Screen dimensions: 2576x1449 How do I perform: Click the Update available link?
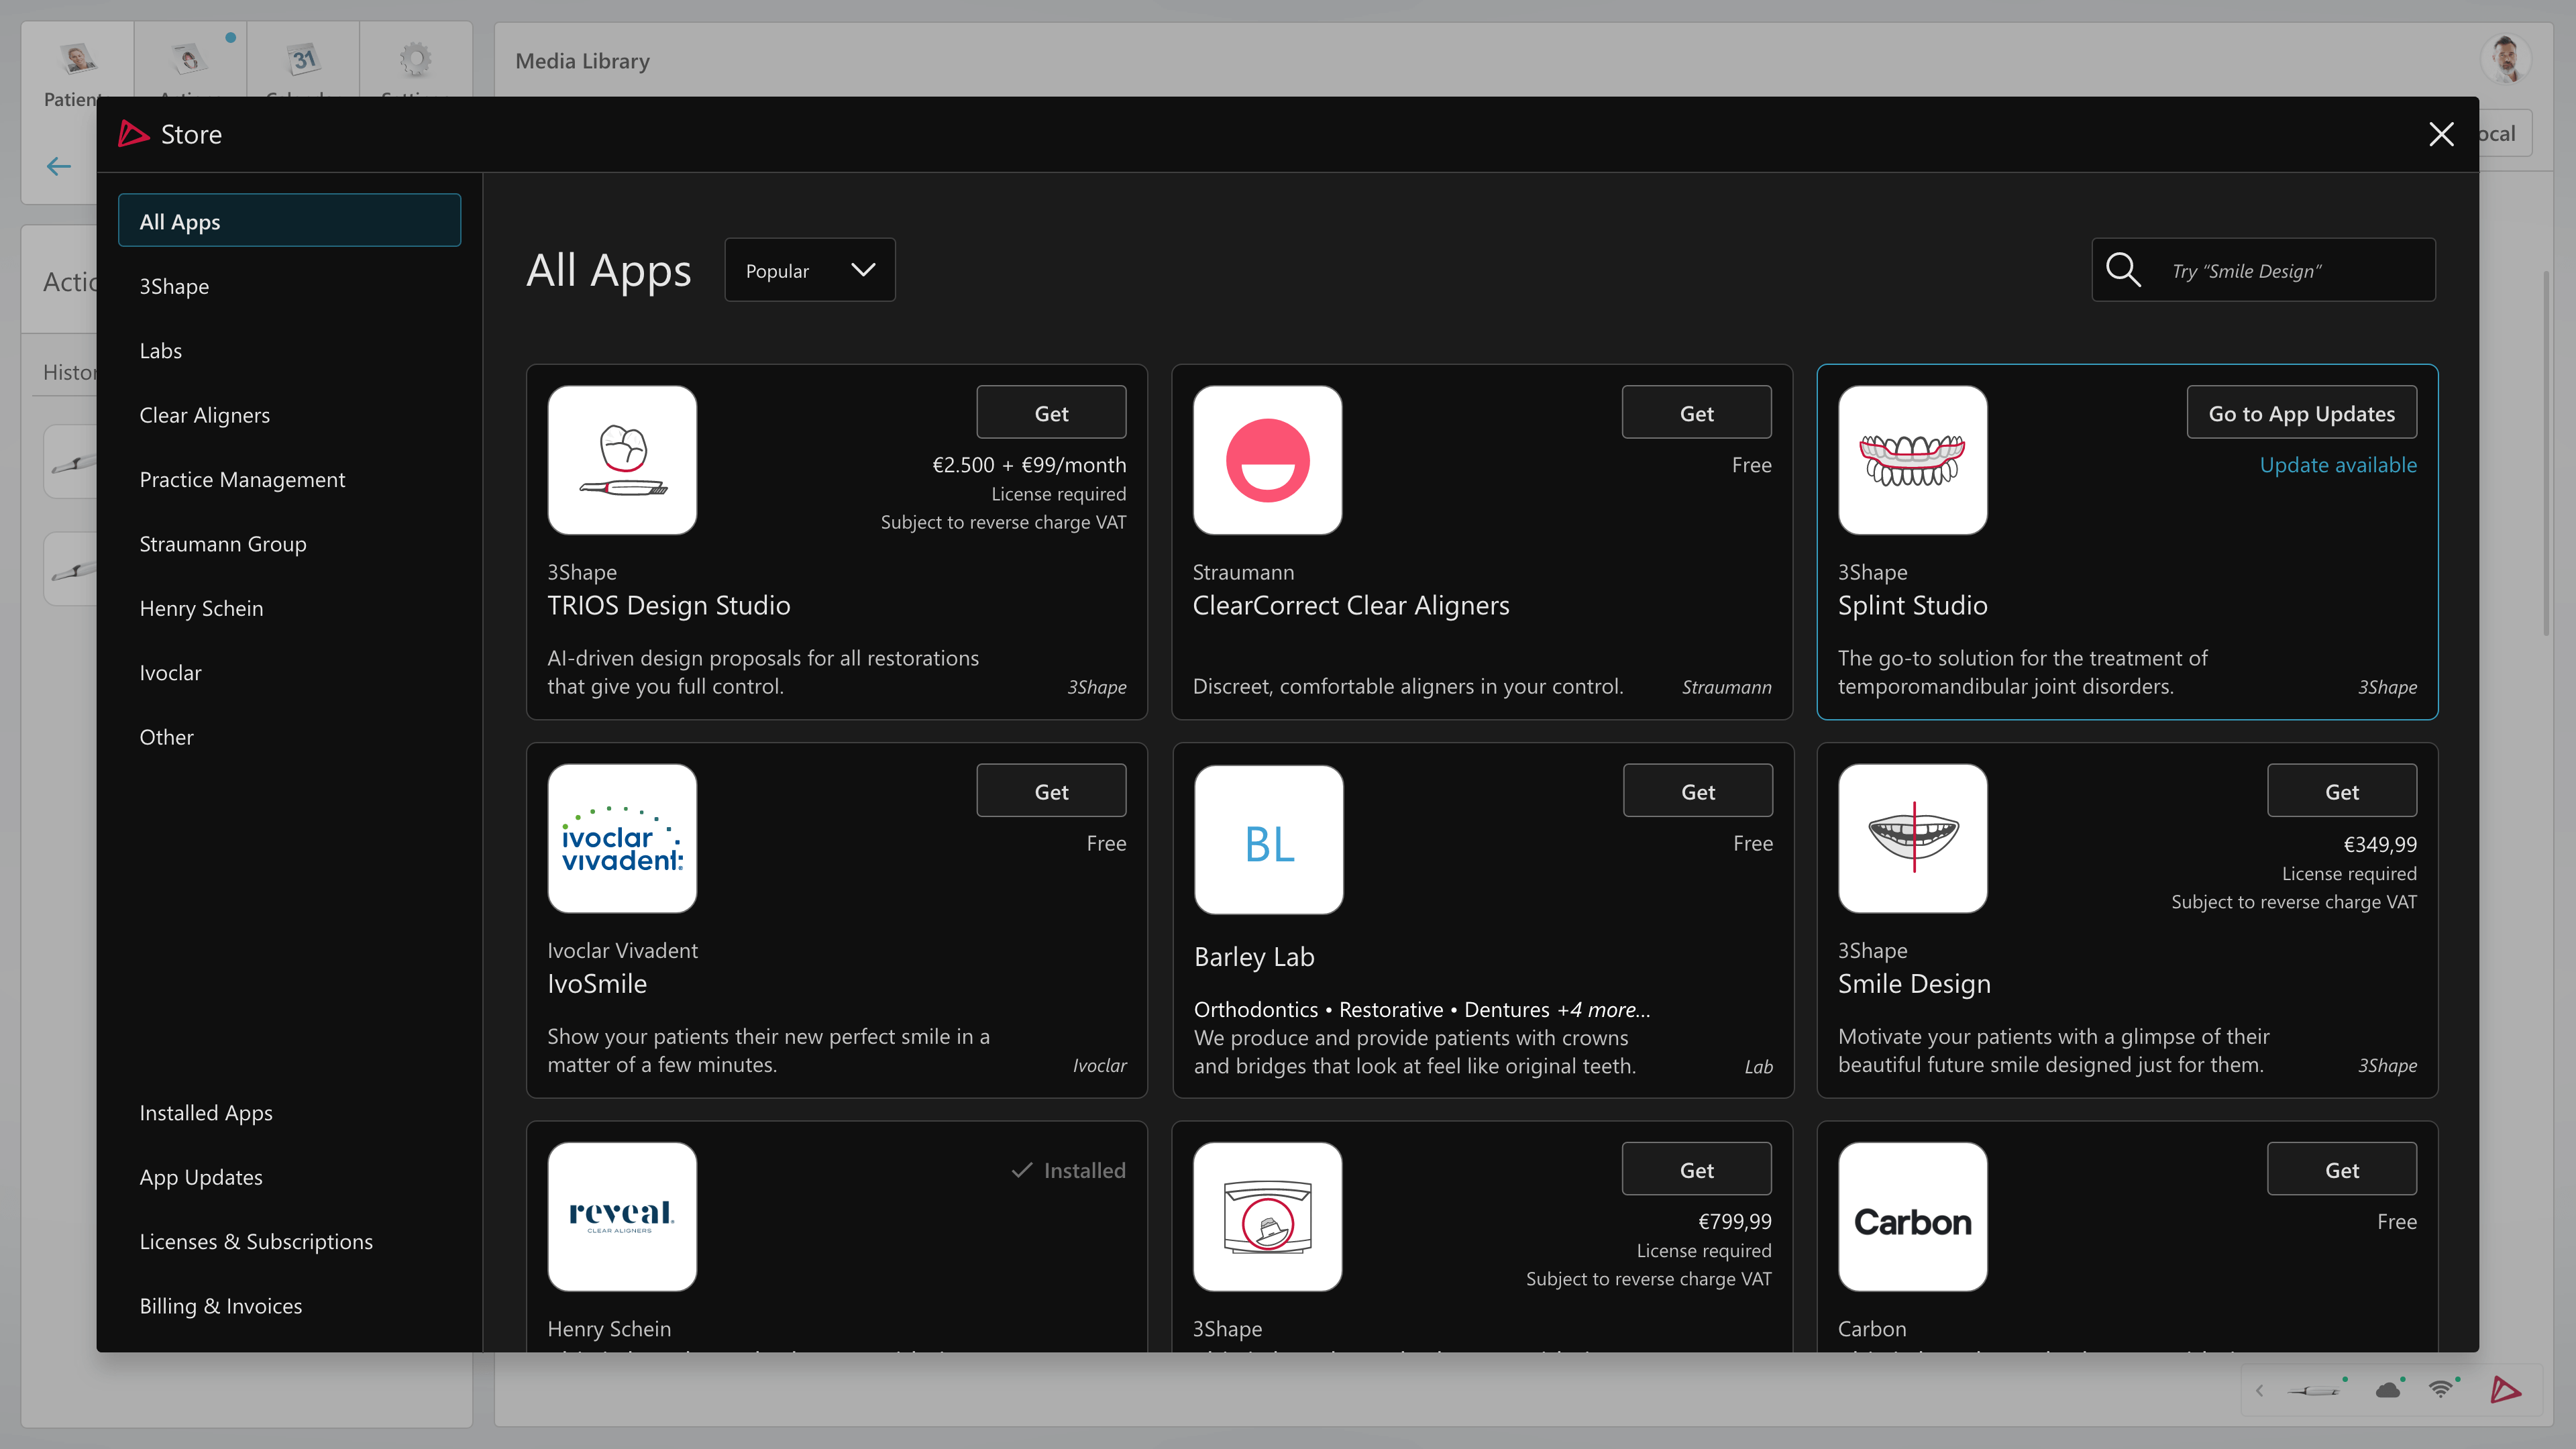[2337, 465]
